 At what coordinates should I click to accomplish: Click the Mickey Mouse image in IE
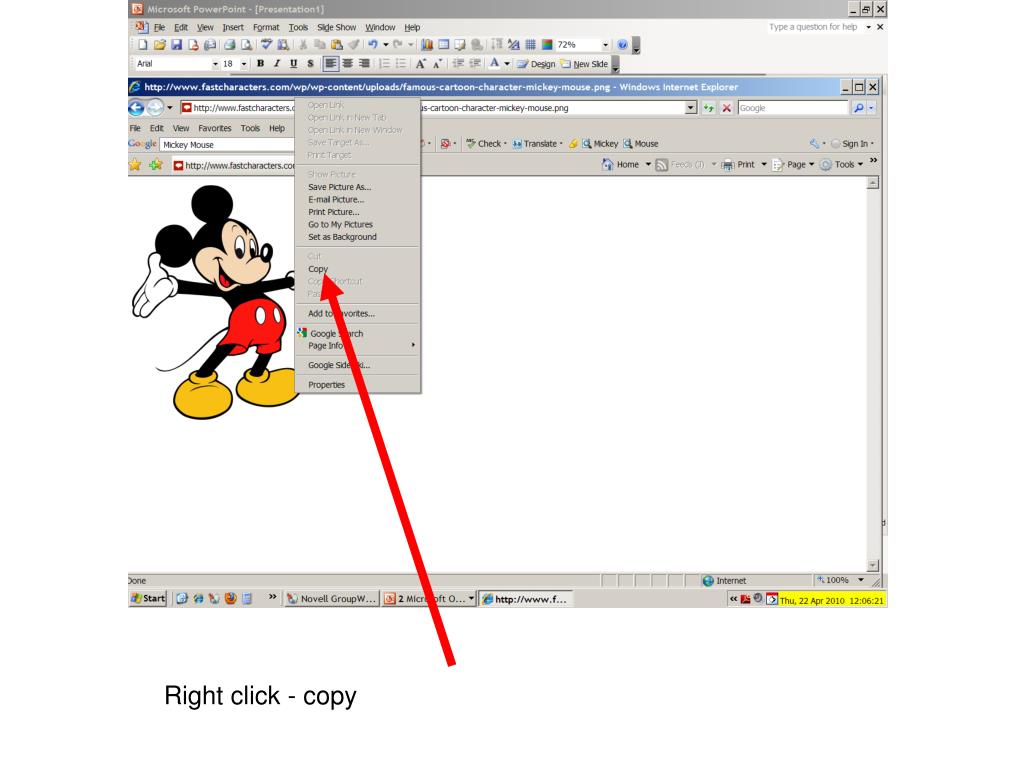click(214, 301)
